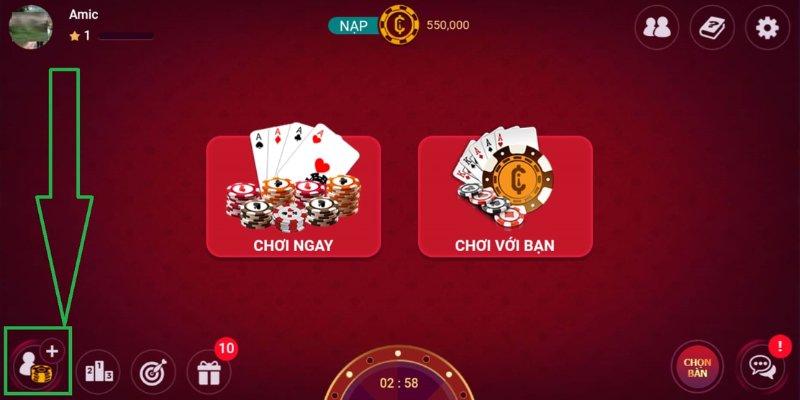Image resolution: width=800 pixels, height=400 pixels.
Task: Click the level progress bar
Action: click(x=126, y=36)
